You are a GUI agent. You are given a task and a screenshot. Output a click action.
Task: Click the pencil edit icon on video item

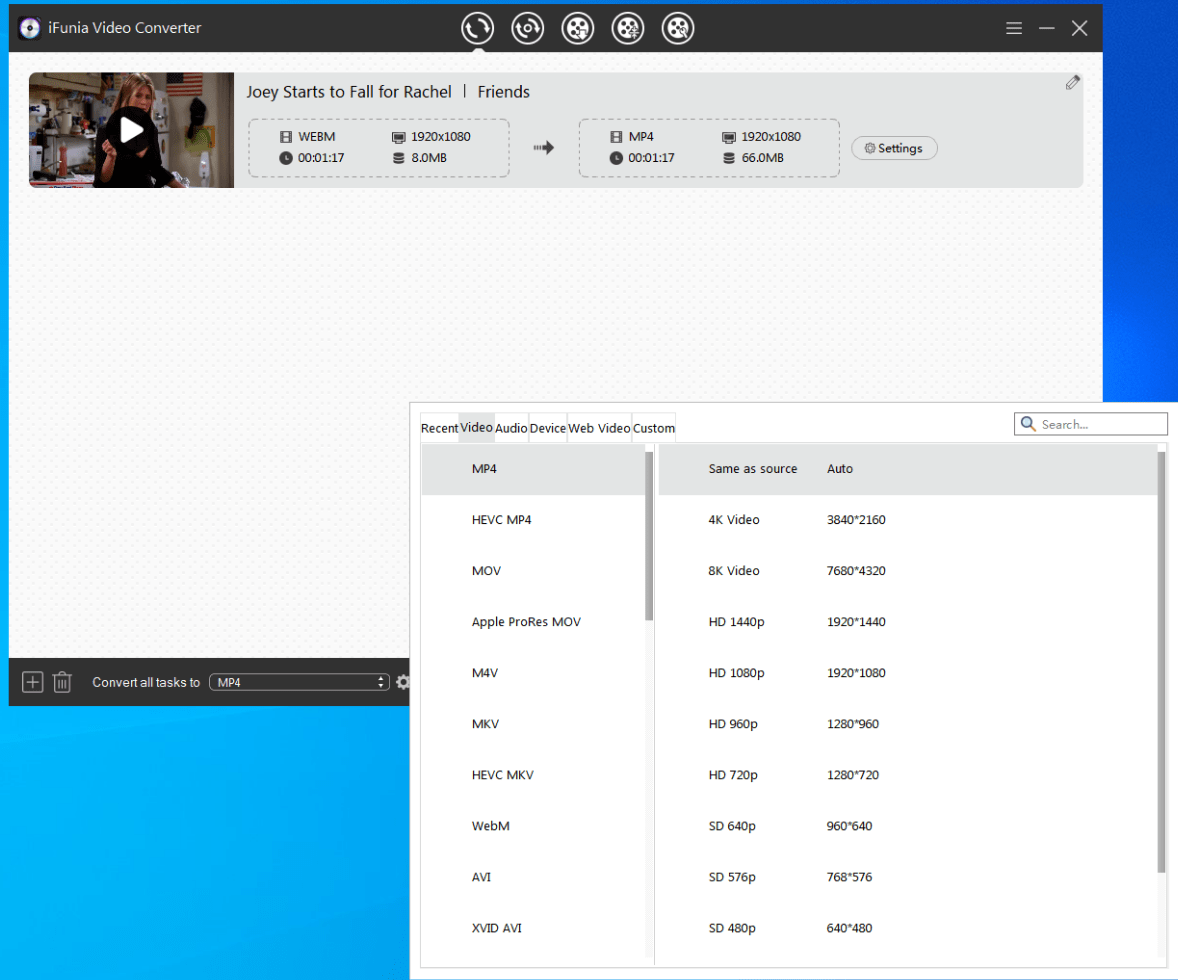tap(1073, 83)
